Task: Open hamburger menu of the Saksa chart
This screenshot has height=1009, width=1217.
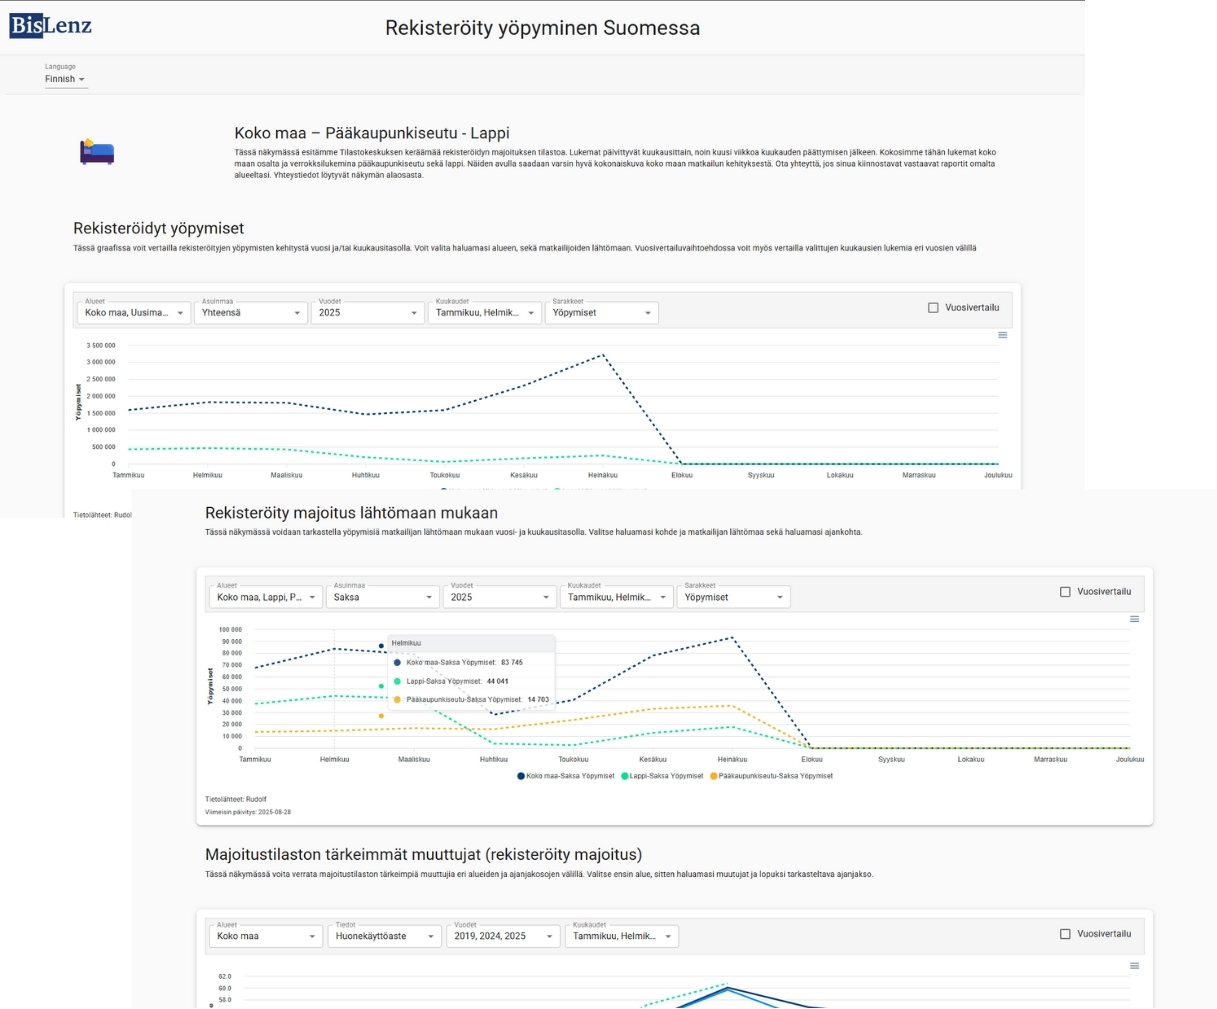Action: tap(1134, 619)
